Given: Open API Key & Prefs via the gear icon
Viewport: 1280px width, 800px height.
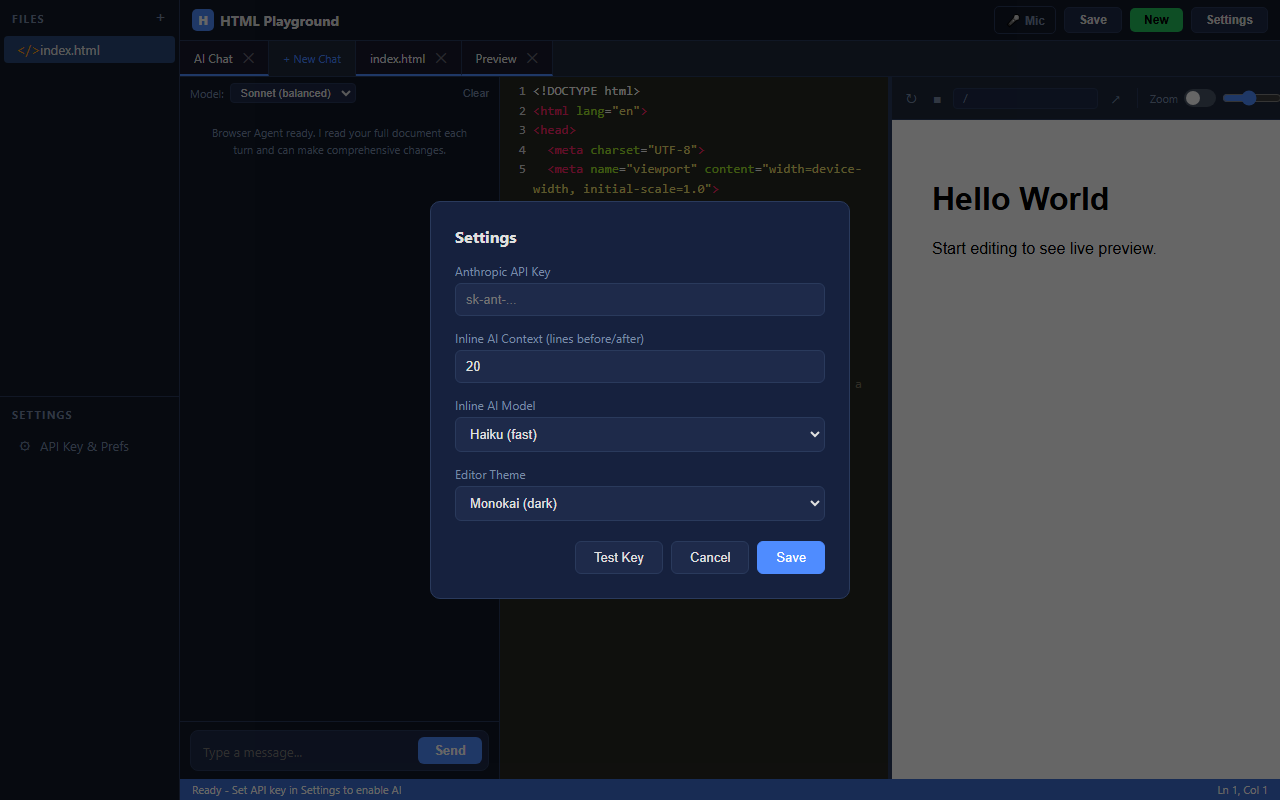Looking at the screenshot, I should pos(73,446).
